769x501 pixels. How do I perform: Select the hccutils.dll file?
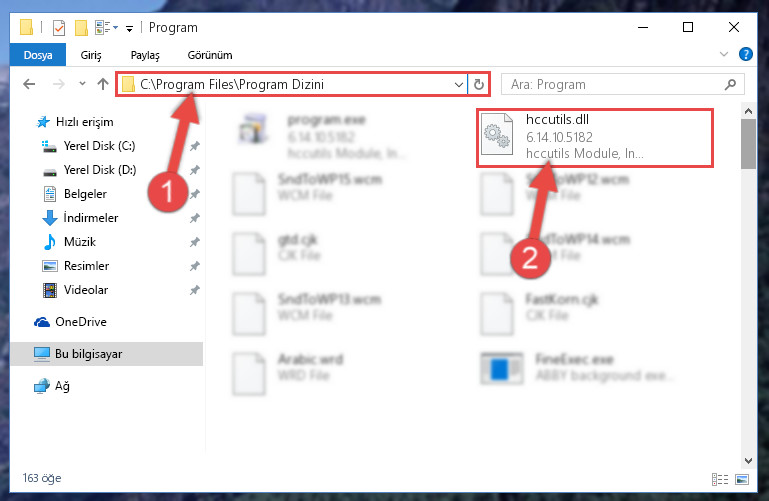[x=594, y=138]
